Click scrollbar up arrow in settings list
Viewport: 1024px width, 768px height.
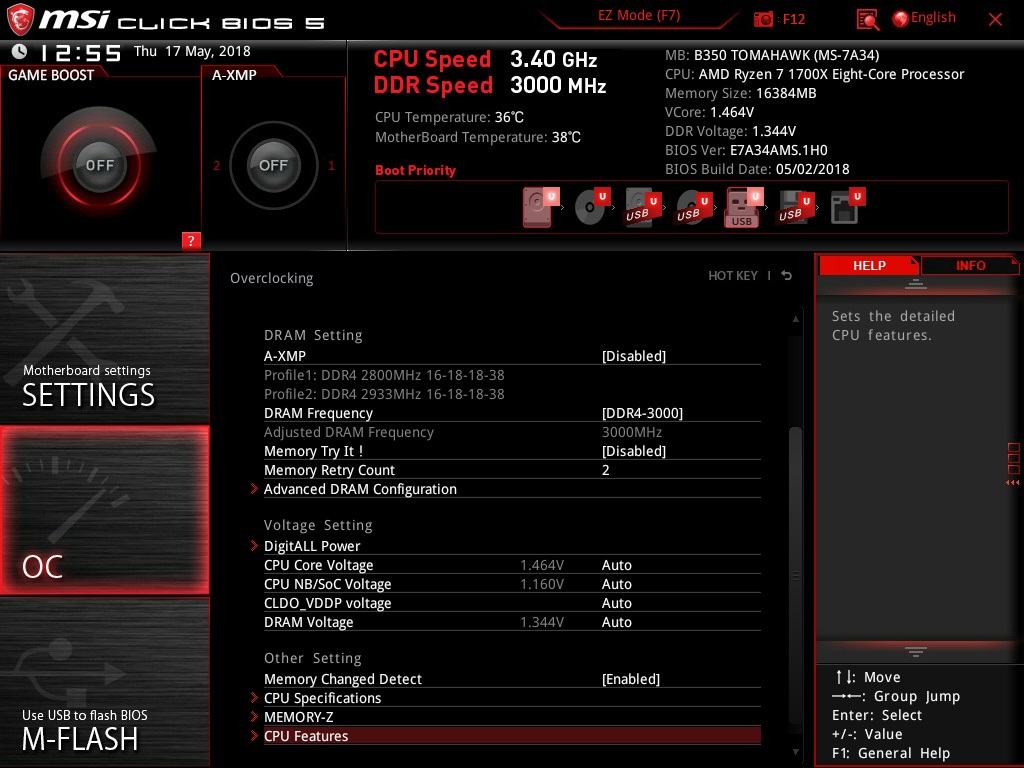click(795, 319)
